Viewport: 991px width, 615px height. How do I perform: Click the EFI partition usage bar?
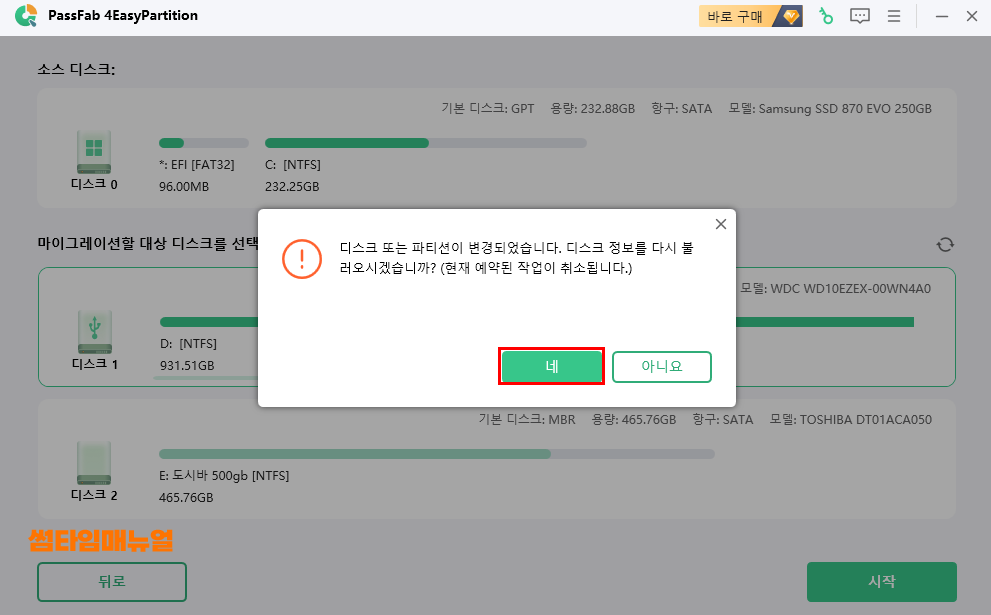[x=204, y=143]
